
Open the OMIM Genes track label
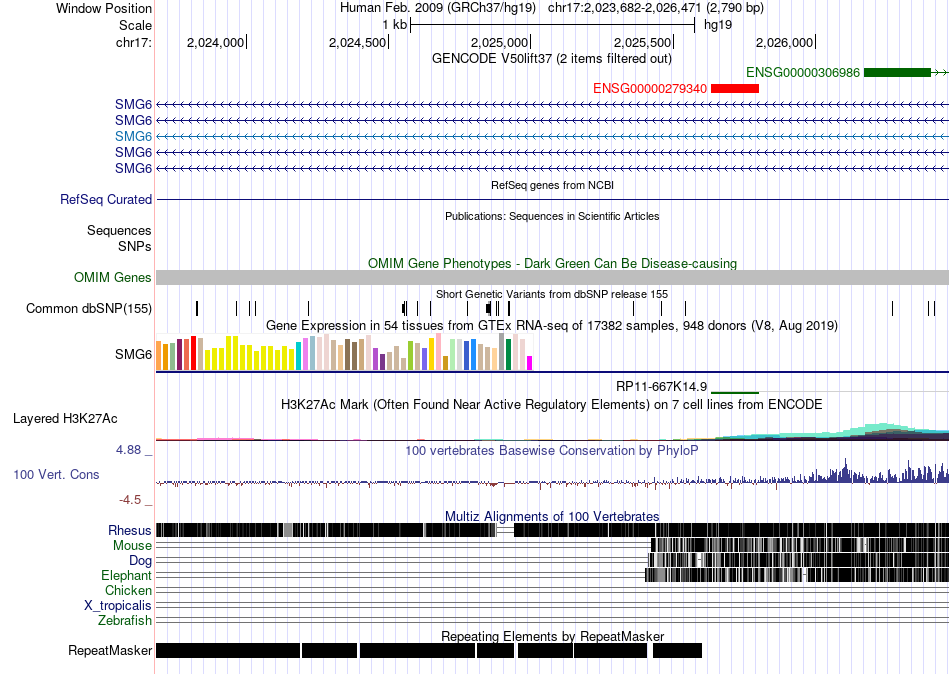[x=113, y=278]
